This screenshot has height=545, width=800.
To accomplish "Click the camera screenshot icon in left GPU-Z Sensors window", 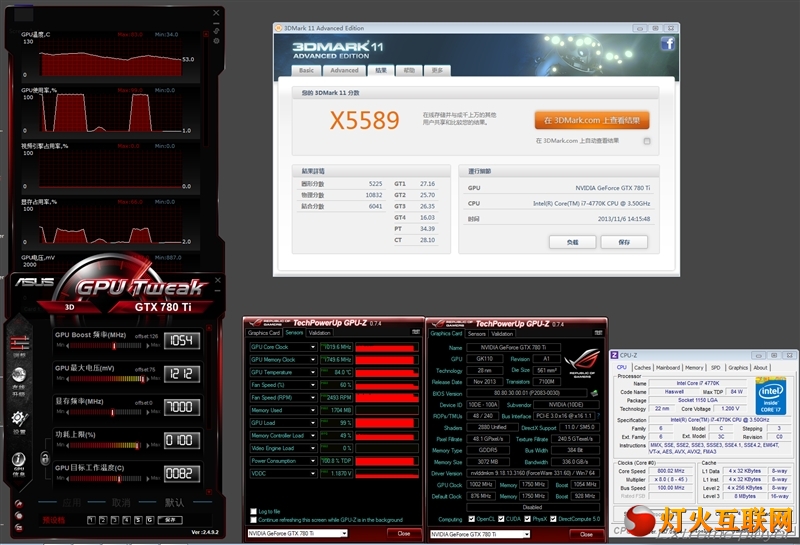I will (x=416, y=332).
